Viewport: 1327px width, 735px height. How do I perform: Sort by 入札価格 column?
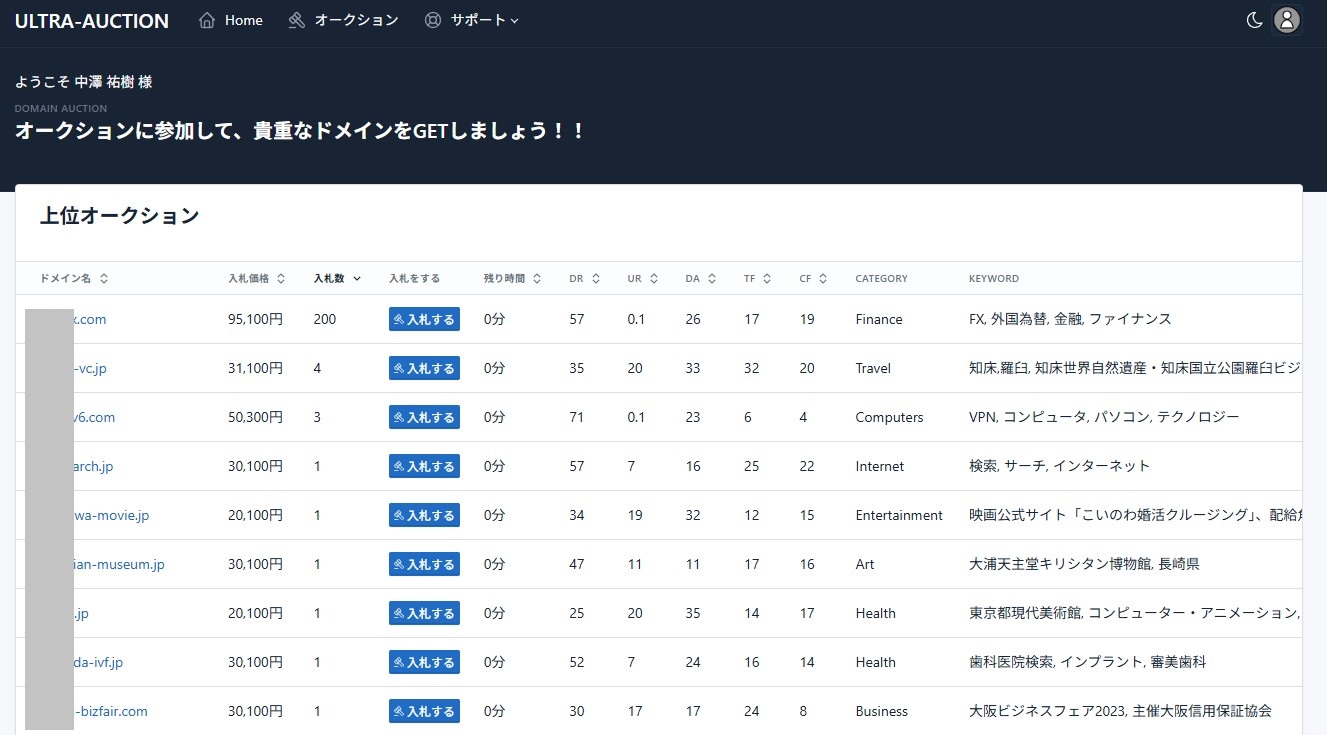pyautogui.click(x=257, y=279)
